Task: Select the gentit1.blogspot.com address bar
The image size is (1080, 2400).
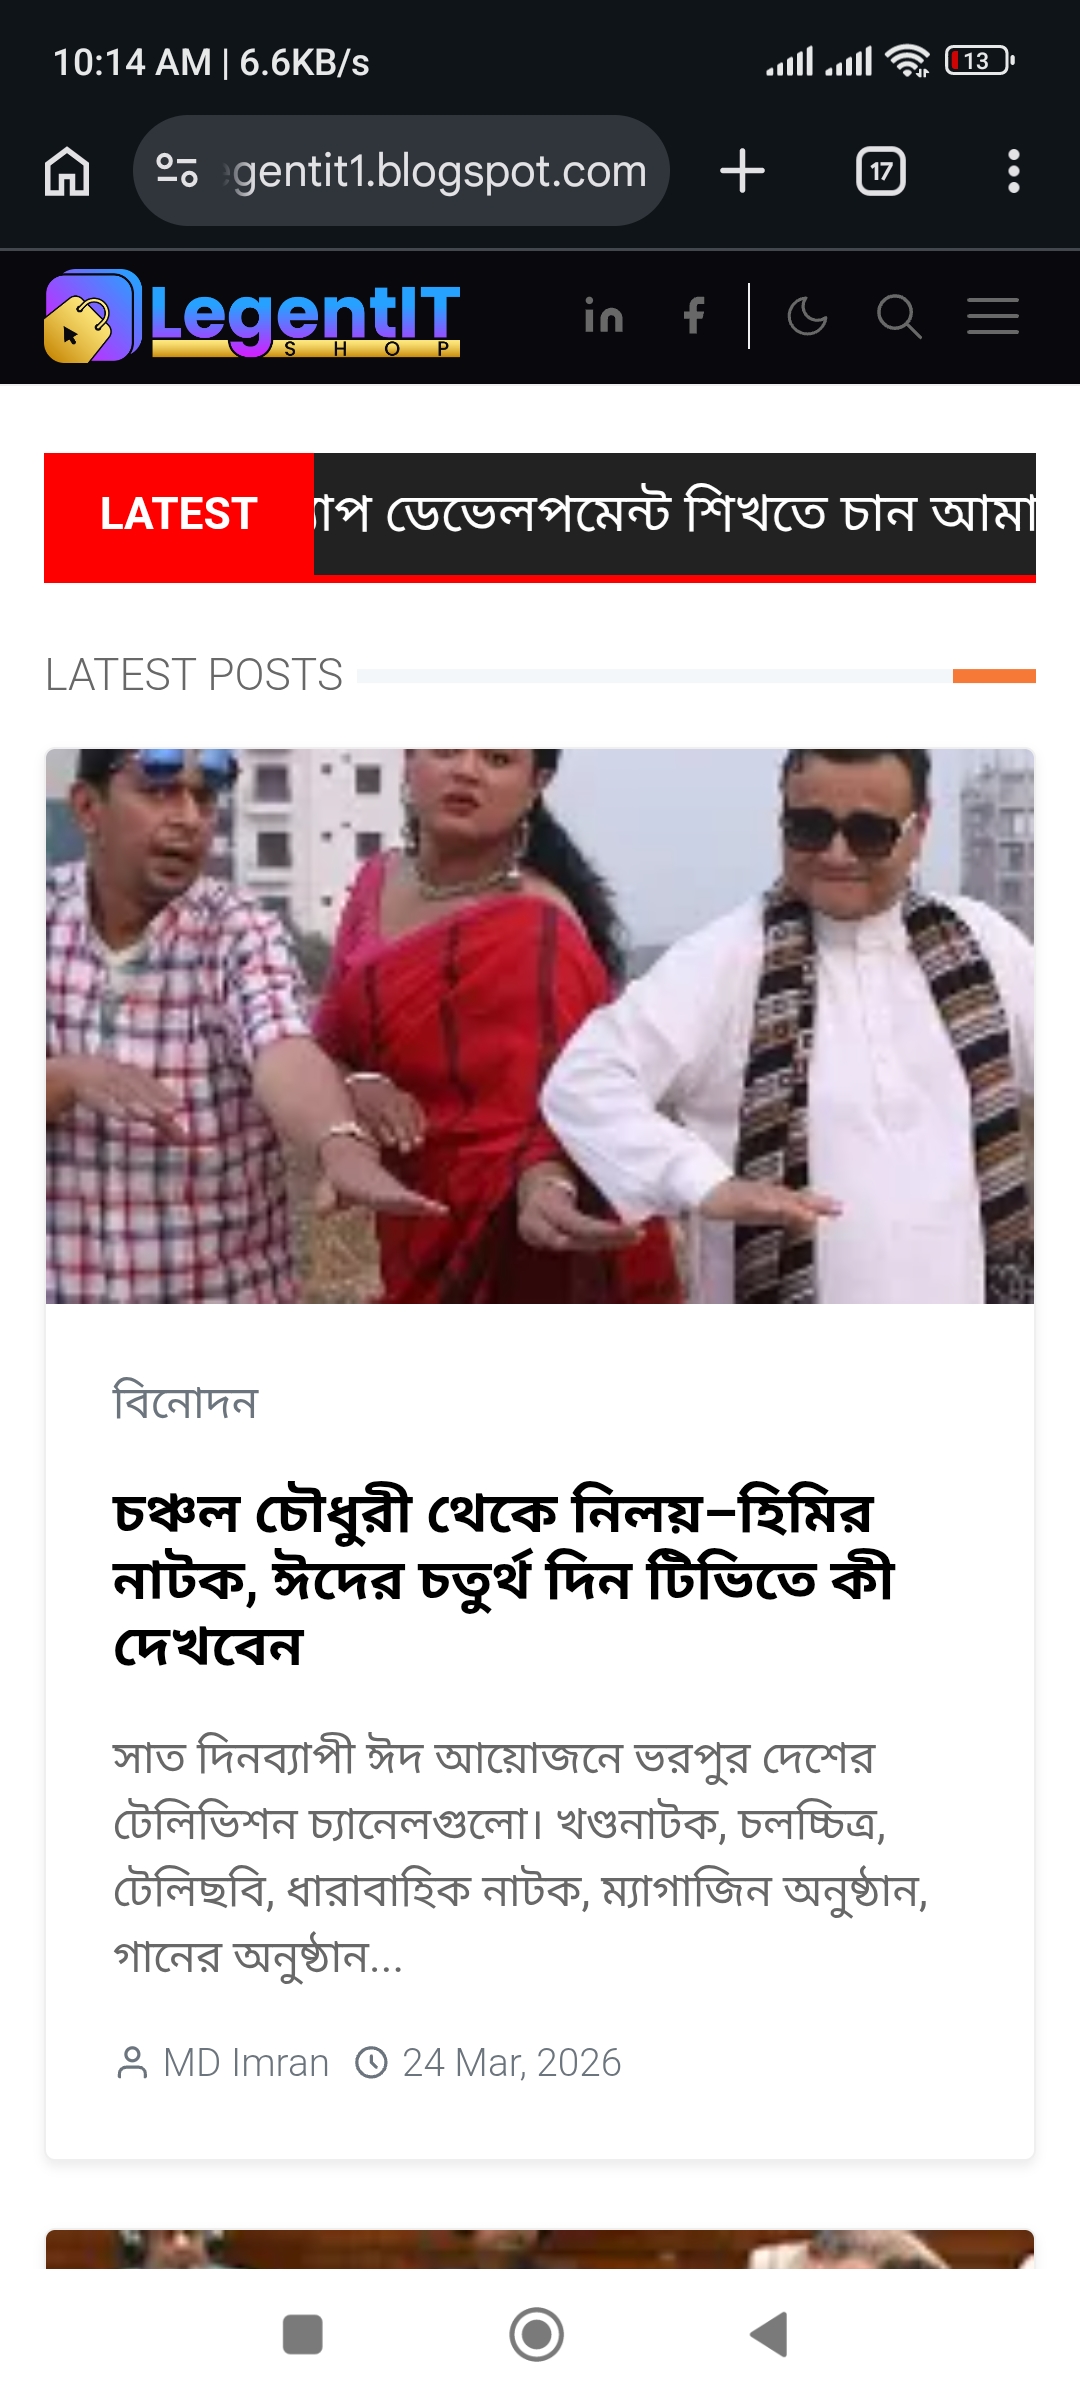Action: tap(401, 171)
